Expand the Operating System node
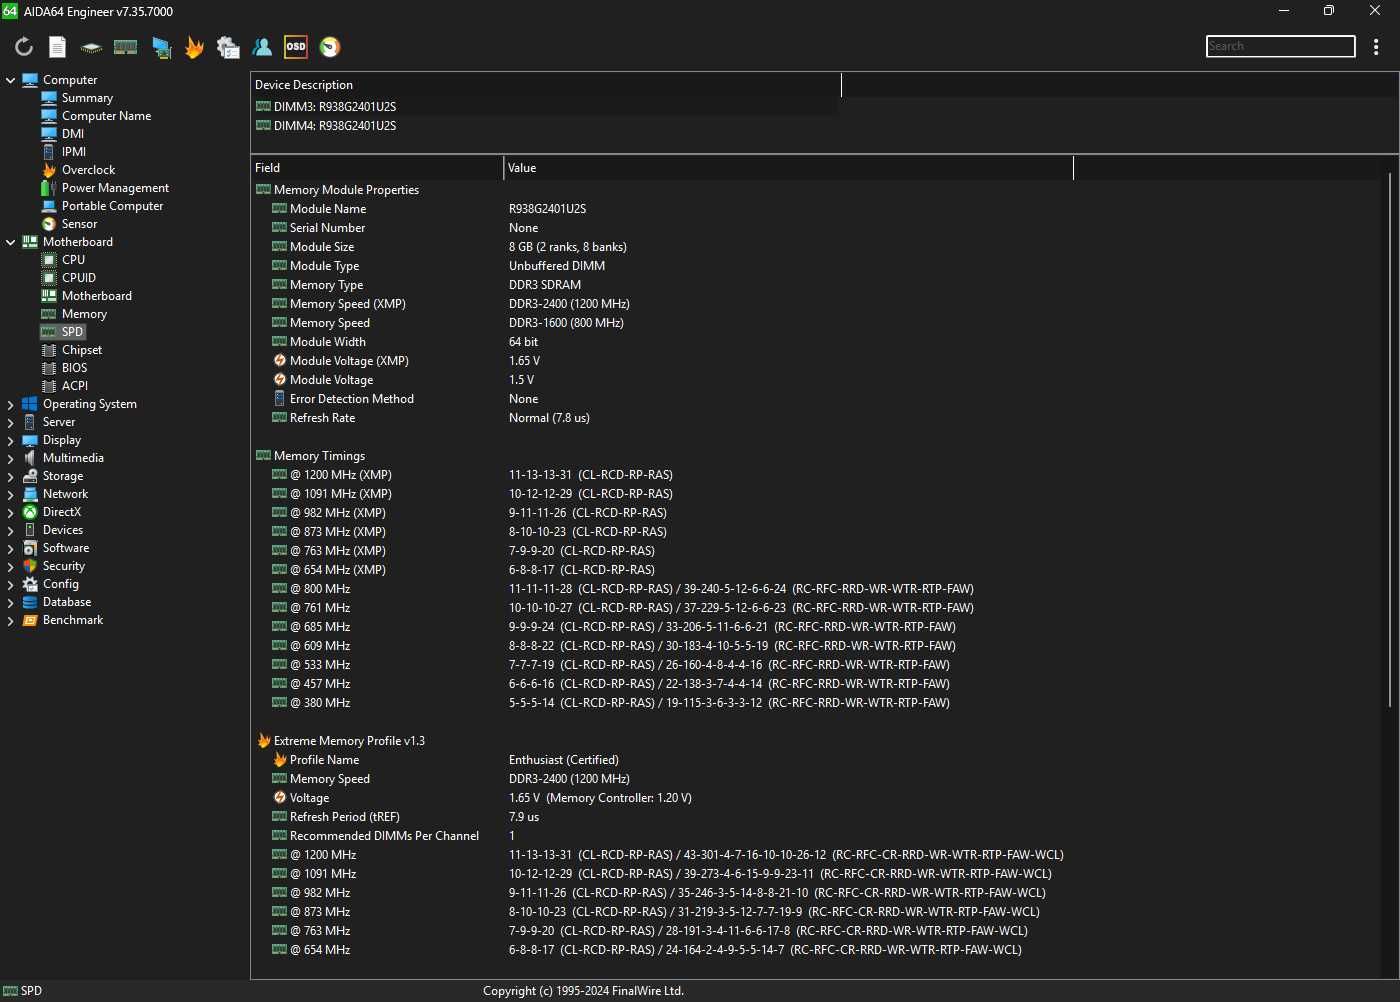The width and height of the screenshot is (1400, 1002). [x=11, y=404]
